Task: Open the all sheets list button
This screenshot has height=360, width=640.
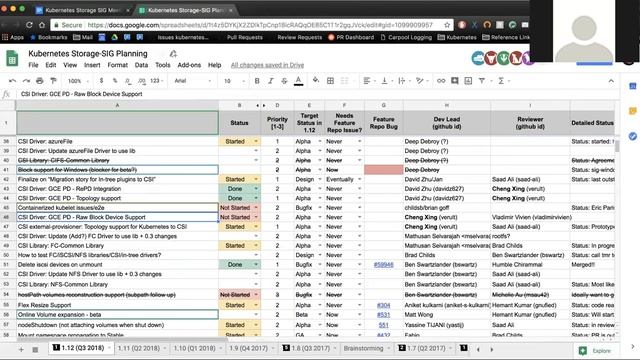Action: (35, 349)
